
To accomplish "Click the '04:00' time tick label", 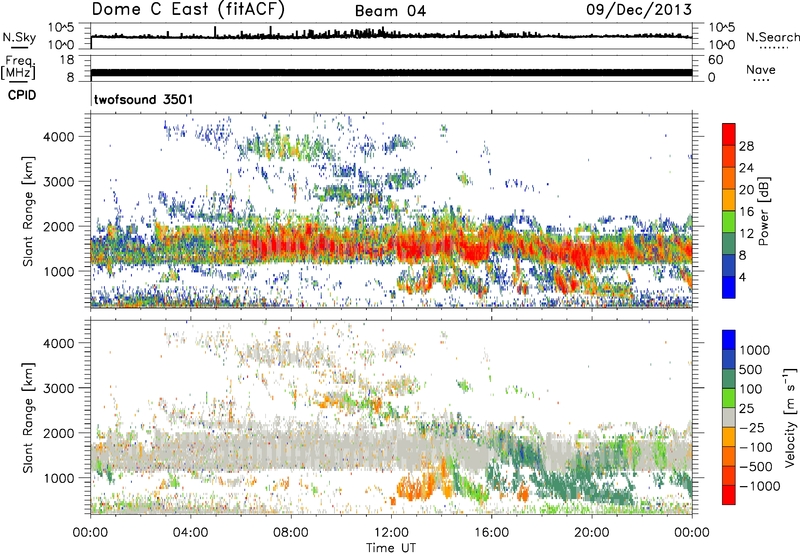I will coord(190,533).
